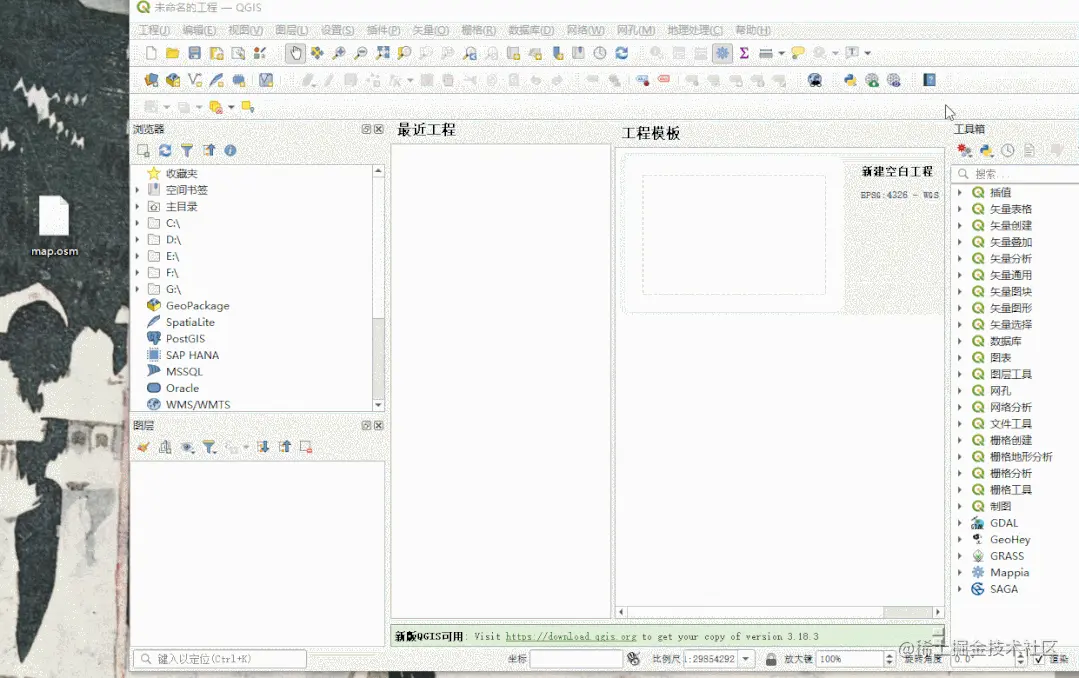Select SAGA provider in toolbox
1079x678 pixels.
click(x=1003, y=589)
